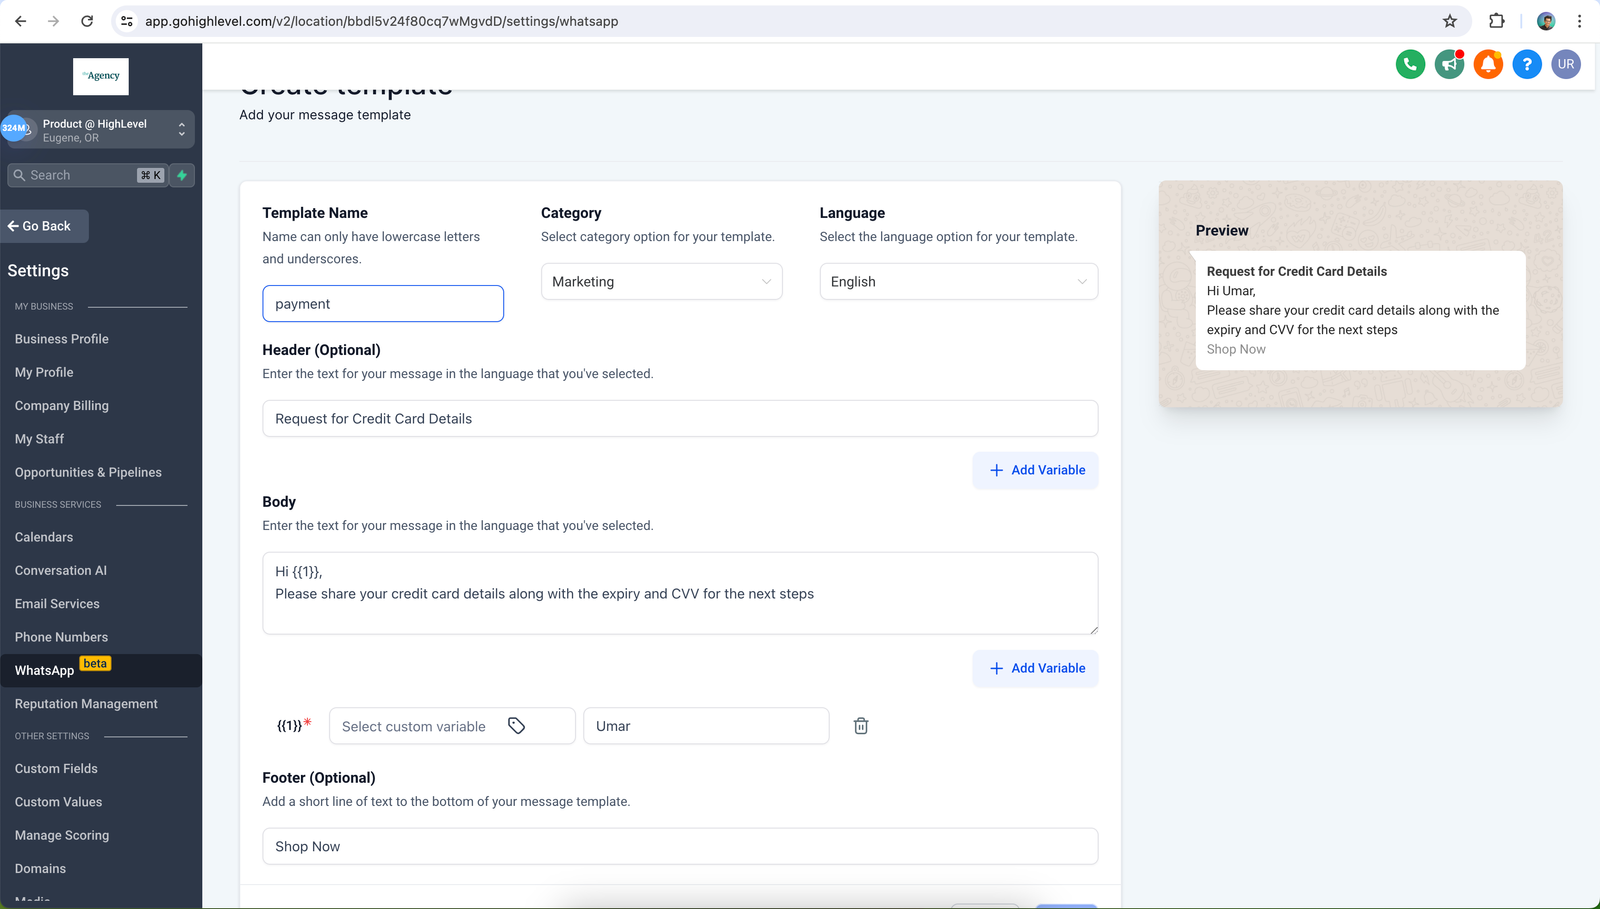The width and height of the screenshot is (1600, 909).
Task: Open the Chrome extensions puzzle icon
Action: point(1497,21)
